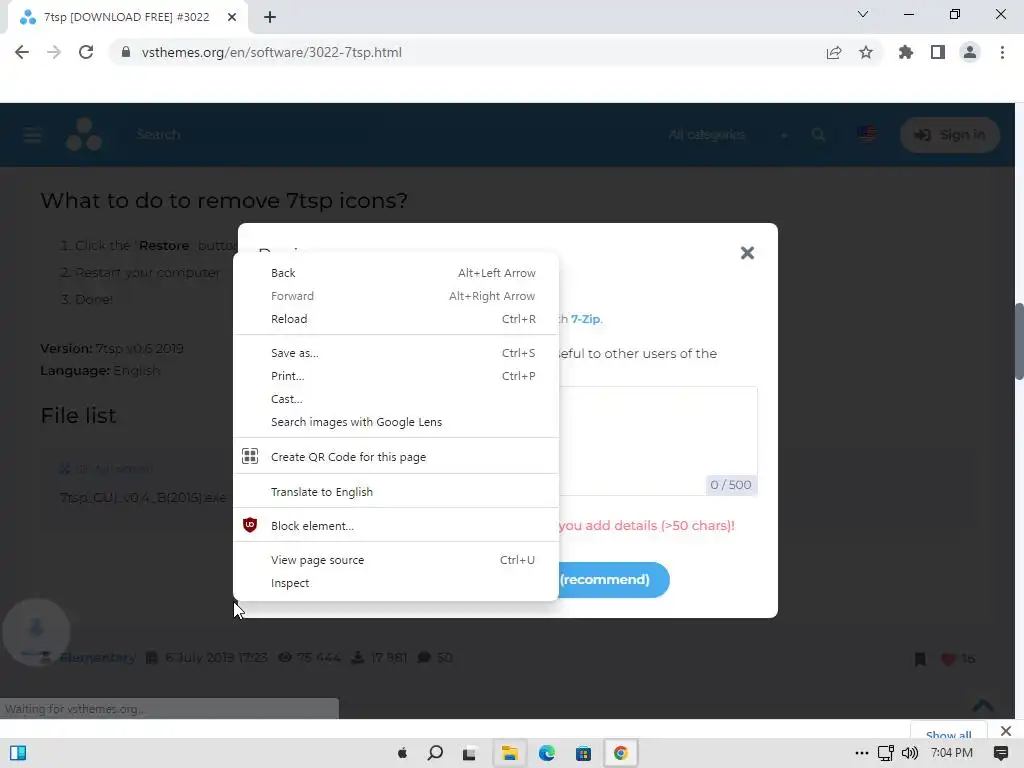The height and width of the screenshot is (768, 1024).
Task: Close the download dialog with X
Action: [747, 253]
